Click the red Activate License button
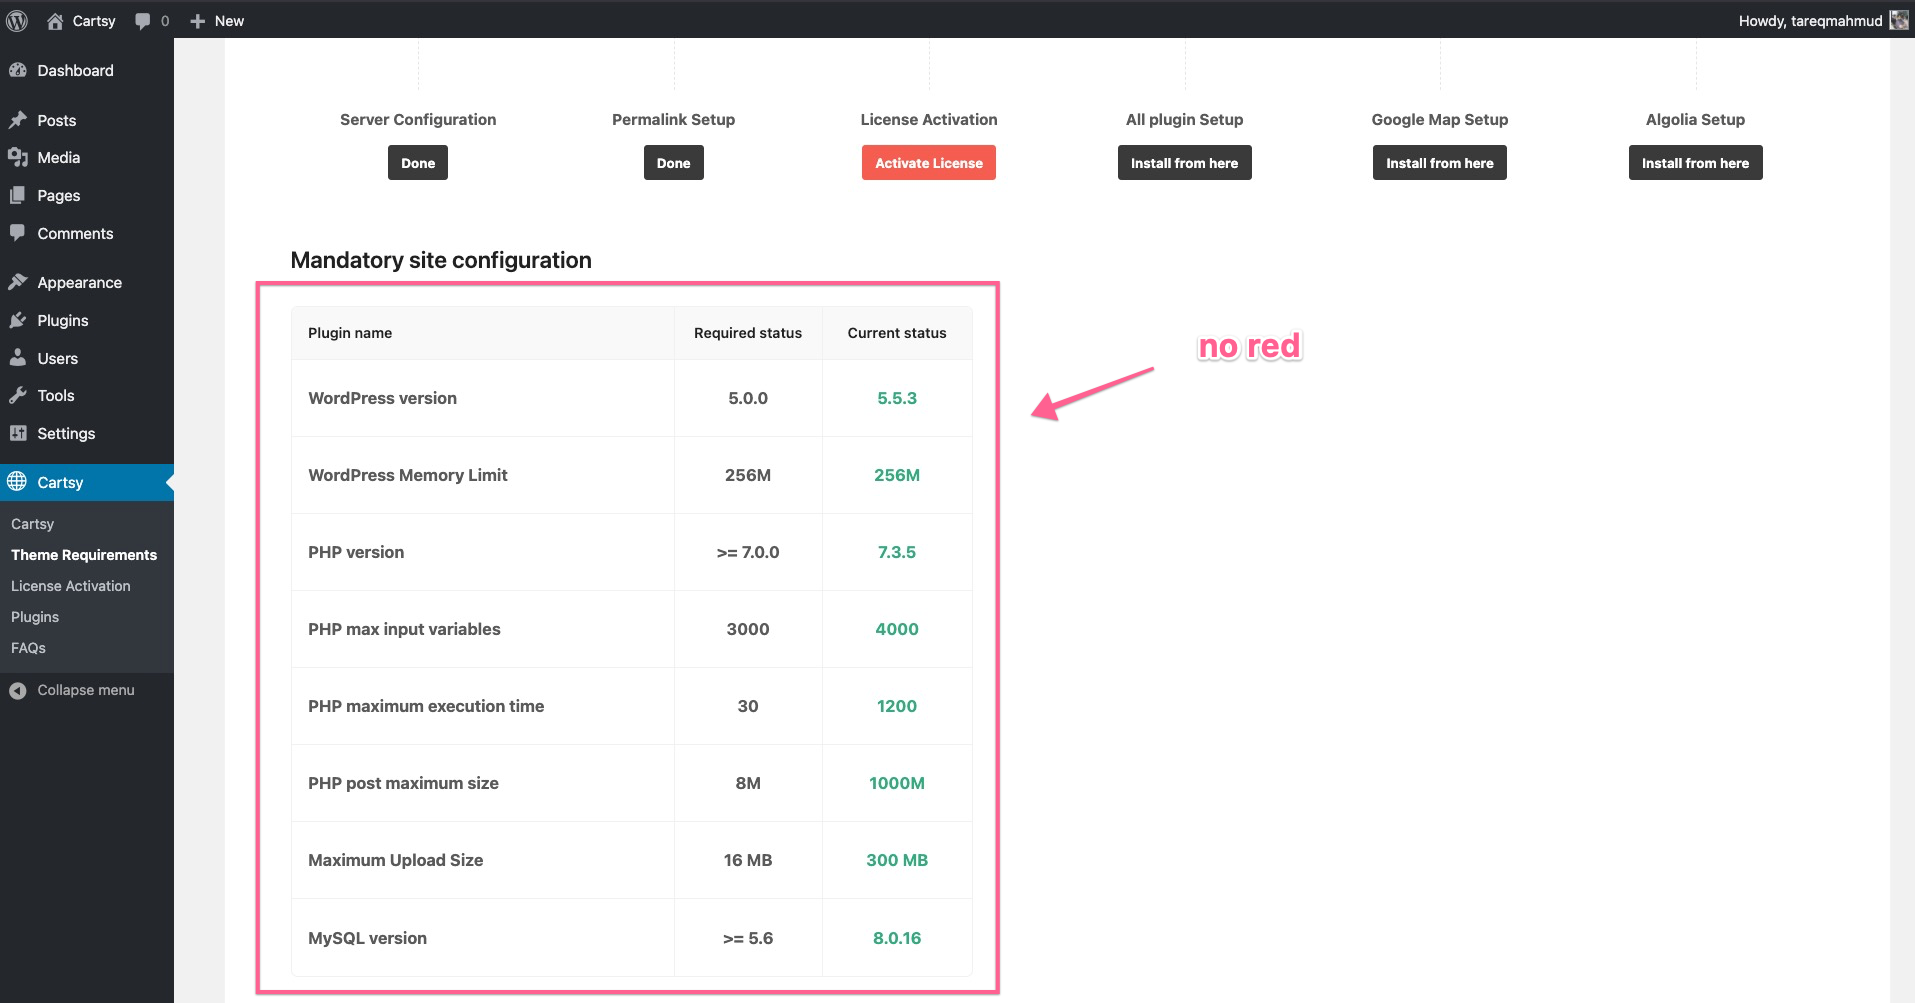Viewport: 1915px width, 1003px height. pyautogui.click(x=929, y=163)
